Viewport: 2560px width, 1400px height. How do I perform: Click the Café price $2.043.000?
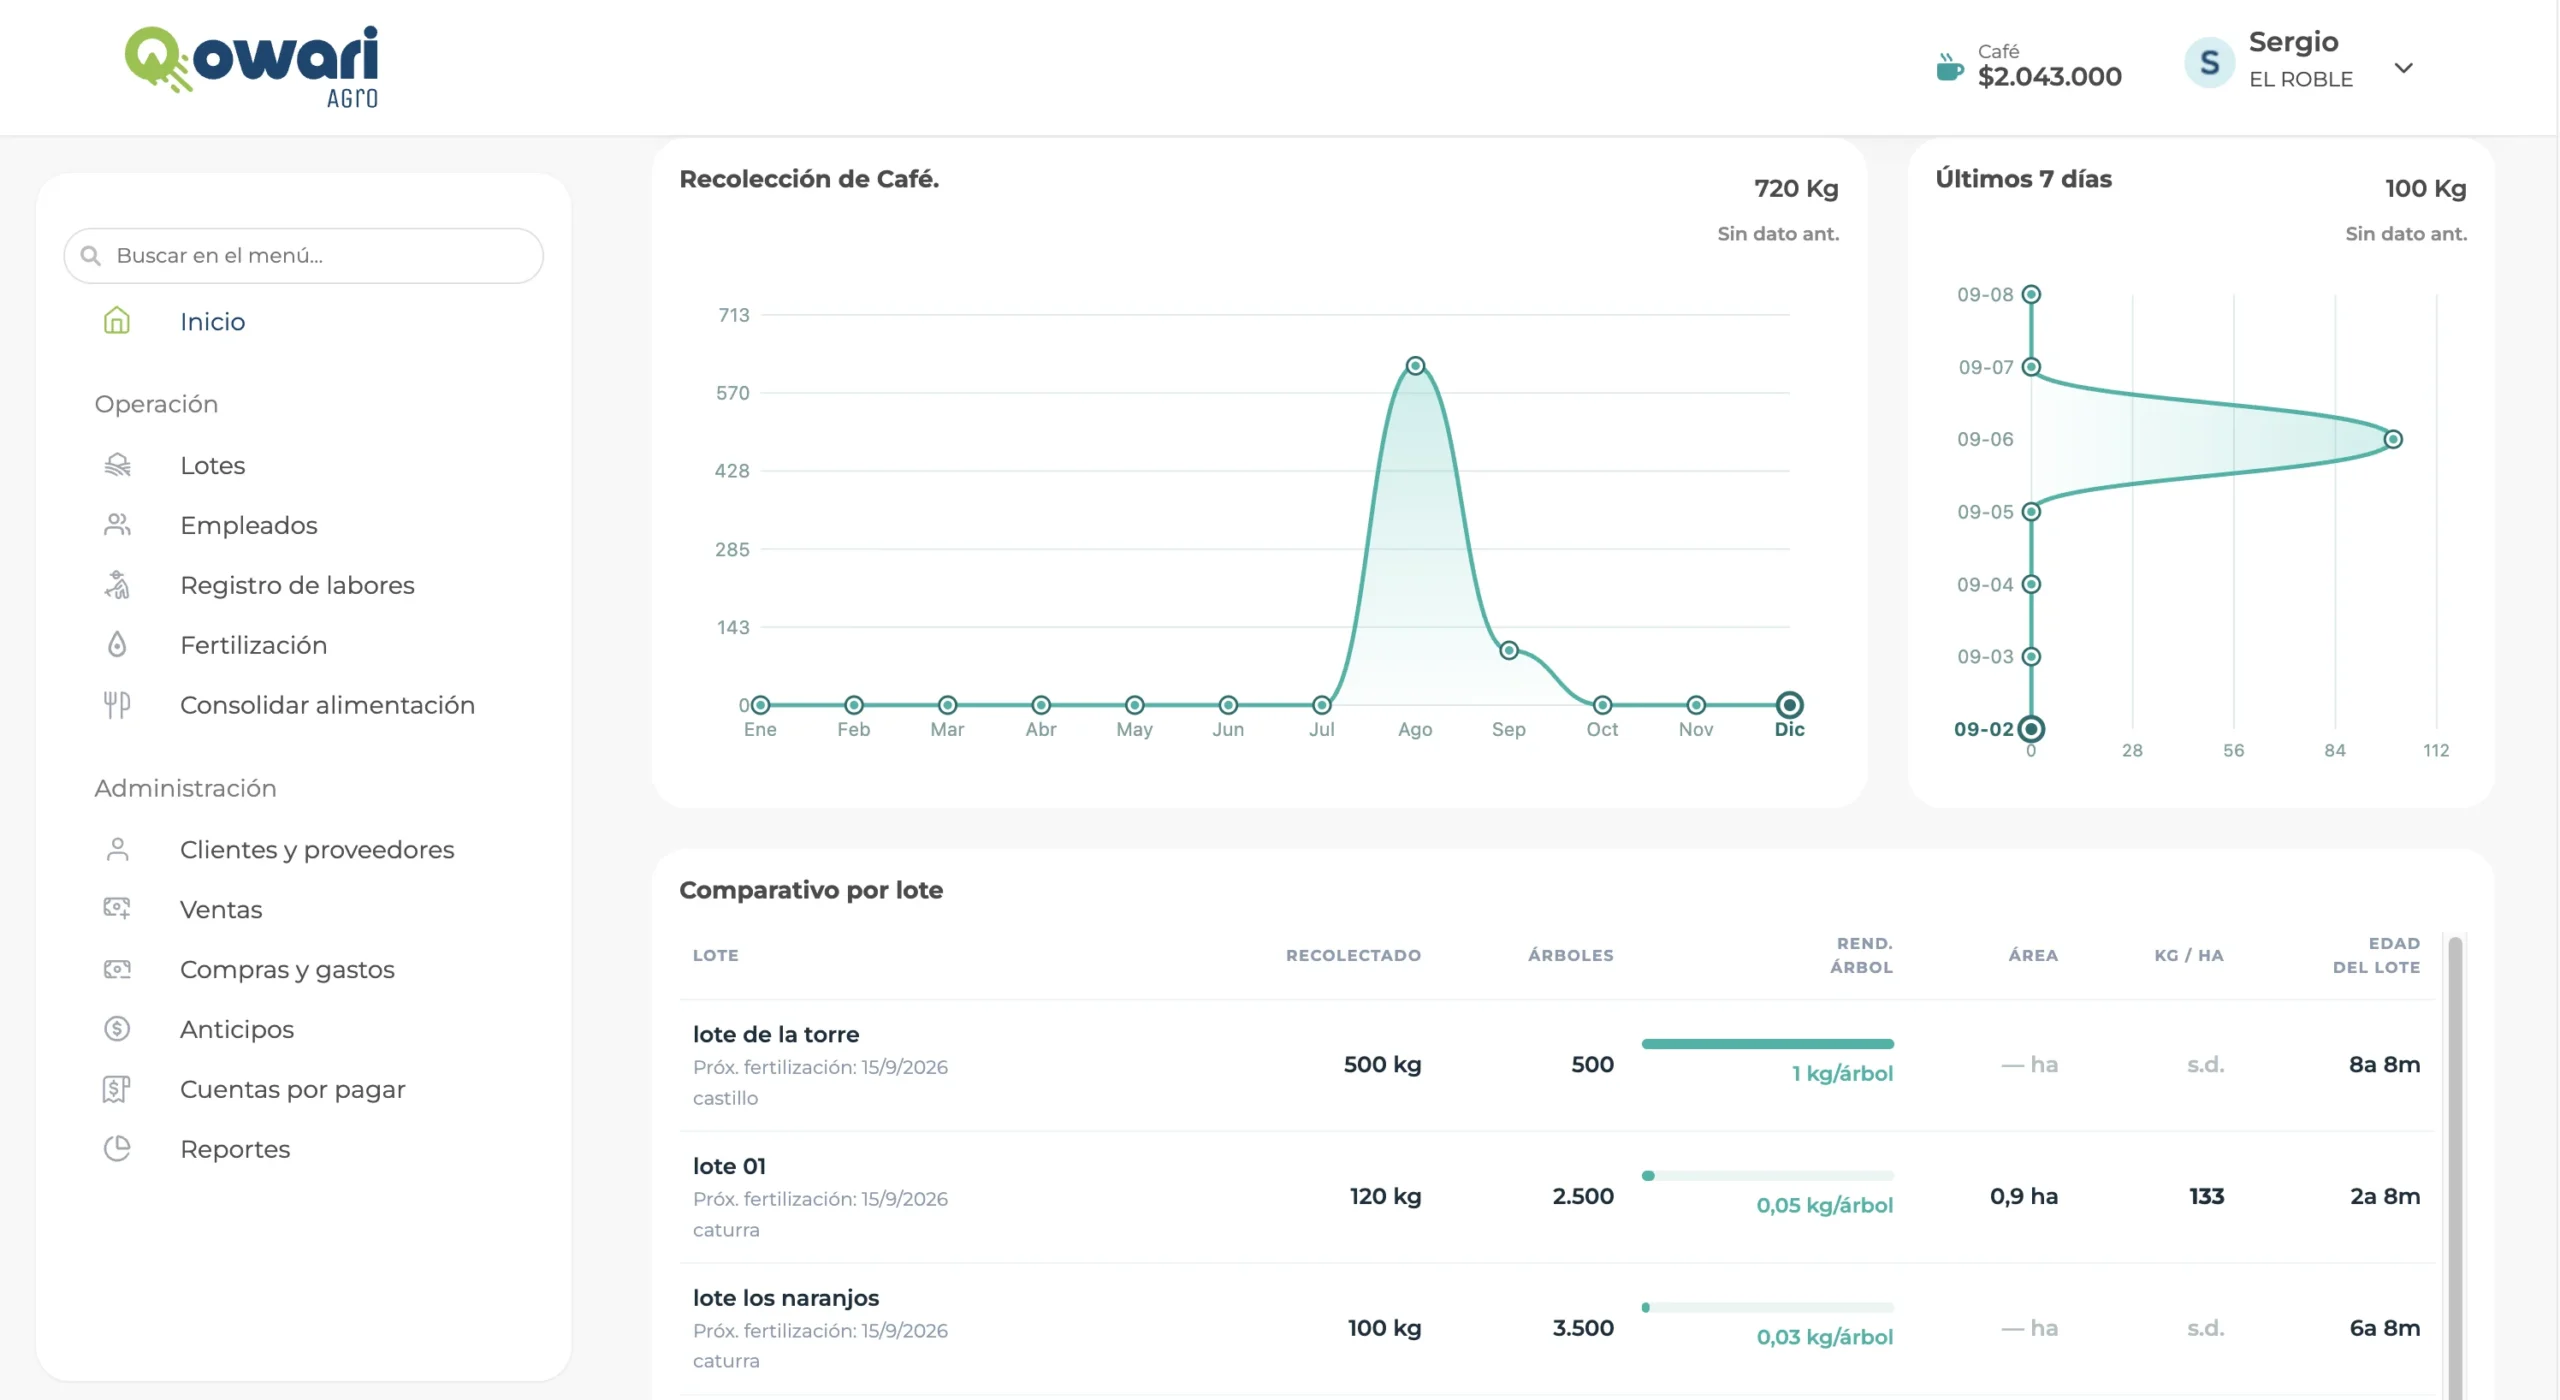click(x=2049, y=76)
